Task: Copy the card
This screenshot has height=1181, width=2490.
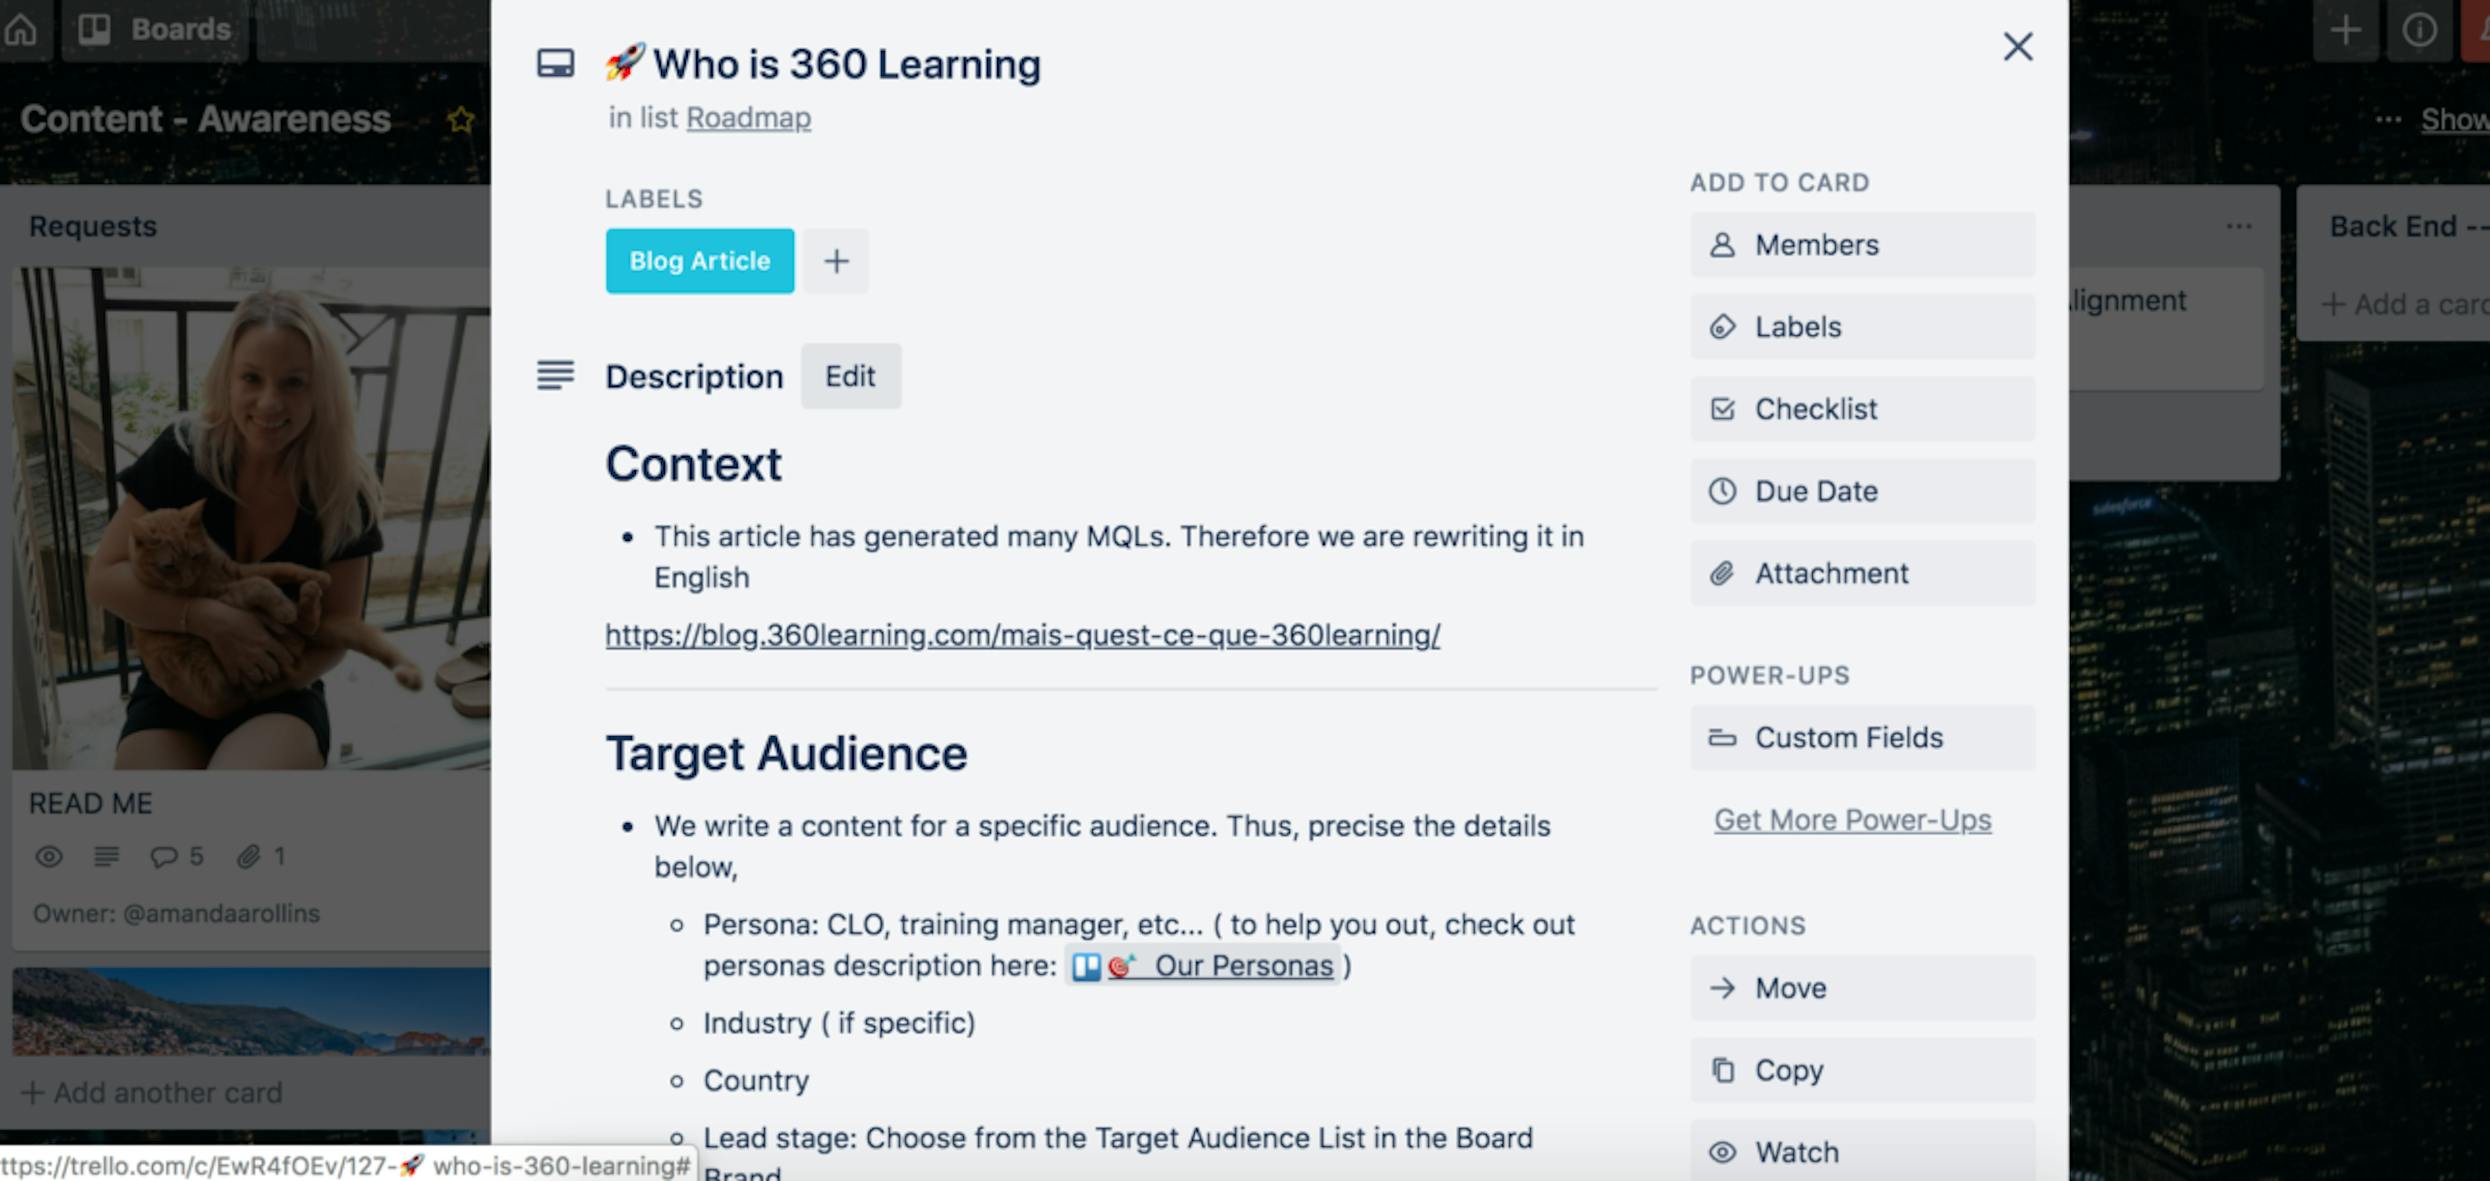Action: 1862,1070
